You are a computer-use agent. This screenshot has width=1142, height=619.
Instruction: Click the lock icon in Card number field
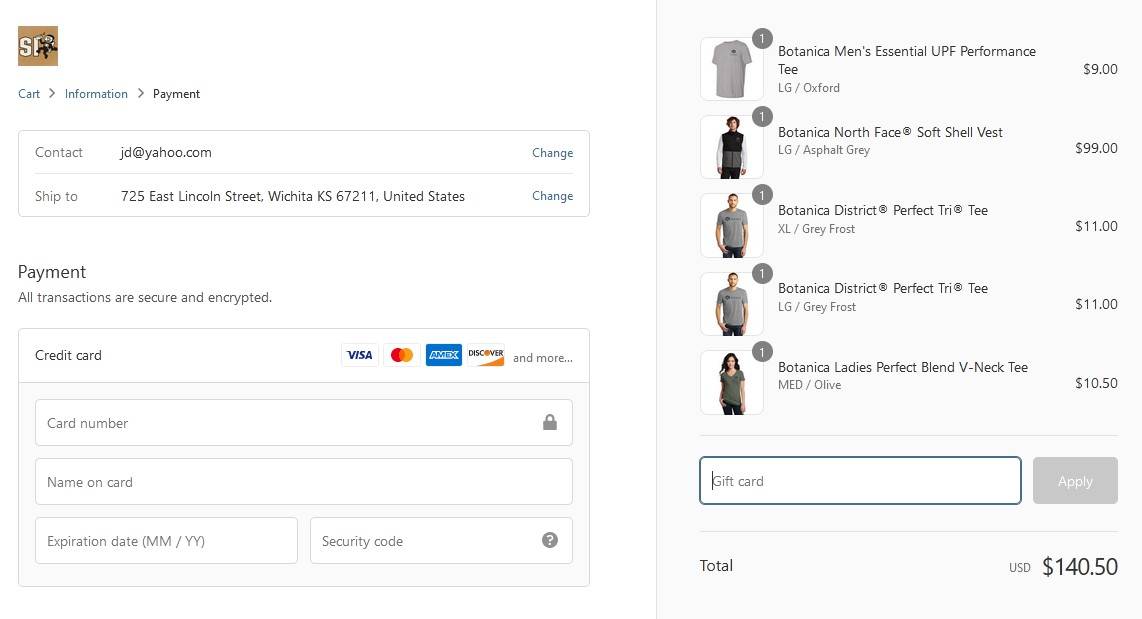point(550,422)
